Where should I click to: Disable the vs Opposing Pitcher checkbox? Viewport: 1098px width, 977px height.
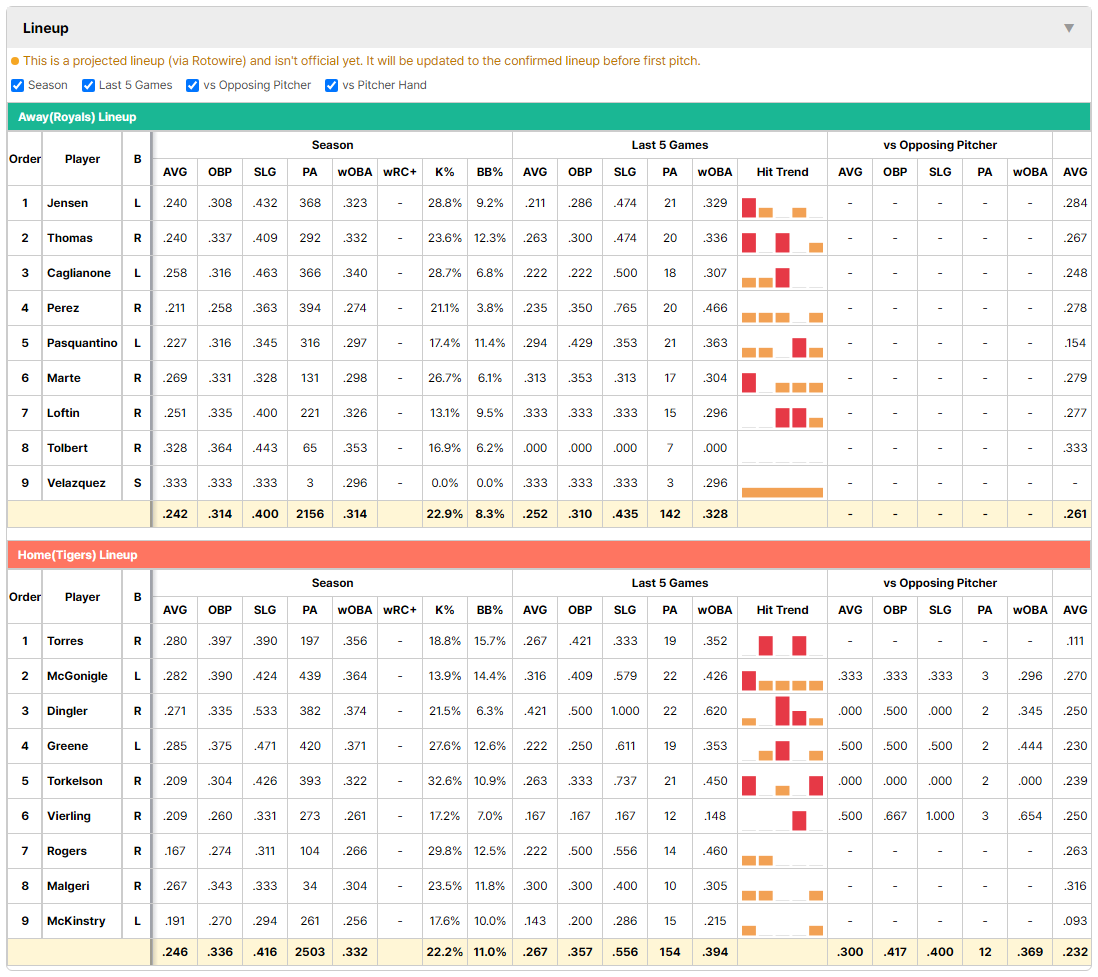pos(192,85)
